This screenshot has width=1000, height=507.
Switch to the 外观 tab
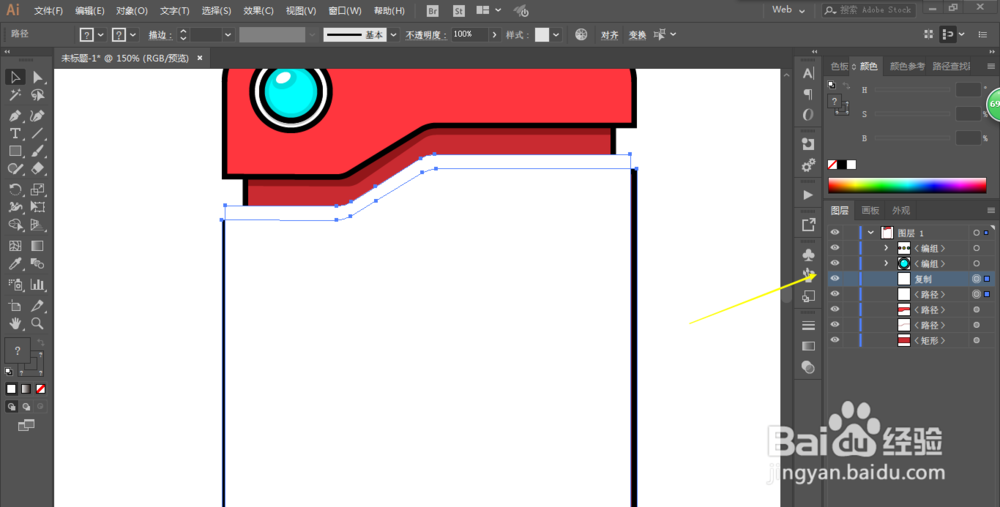[901, 210]
